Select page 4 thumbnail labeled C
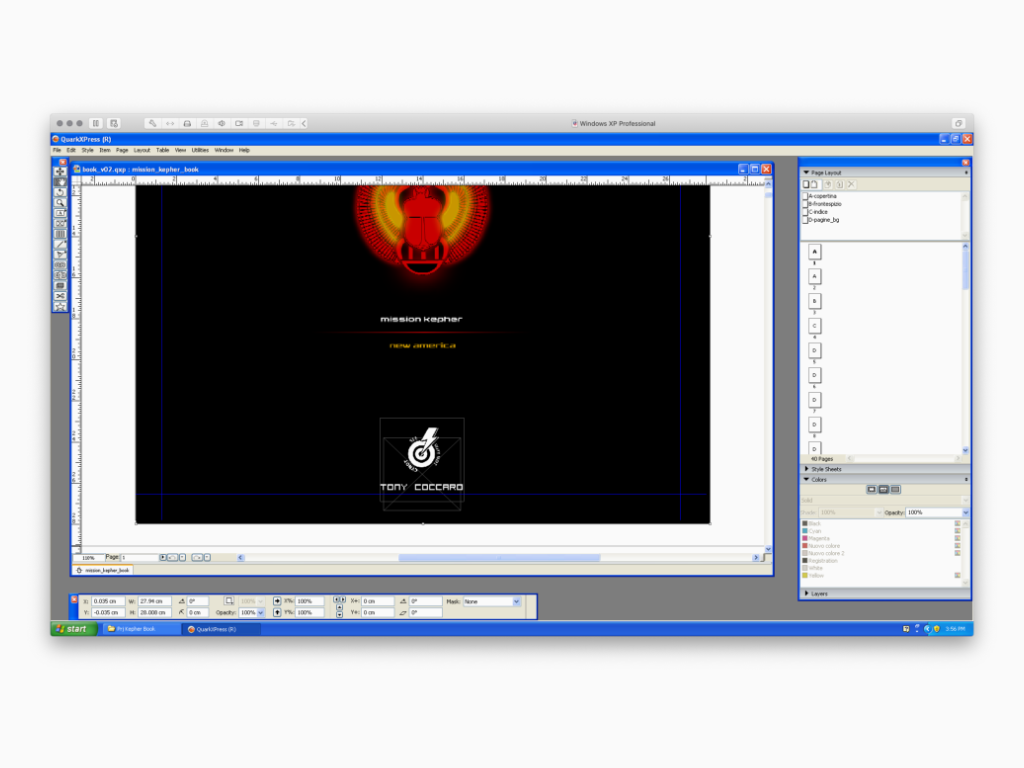Image resolution: width=1024 pixels, height=768 pixels. click(x=814, y=326)
